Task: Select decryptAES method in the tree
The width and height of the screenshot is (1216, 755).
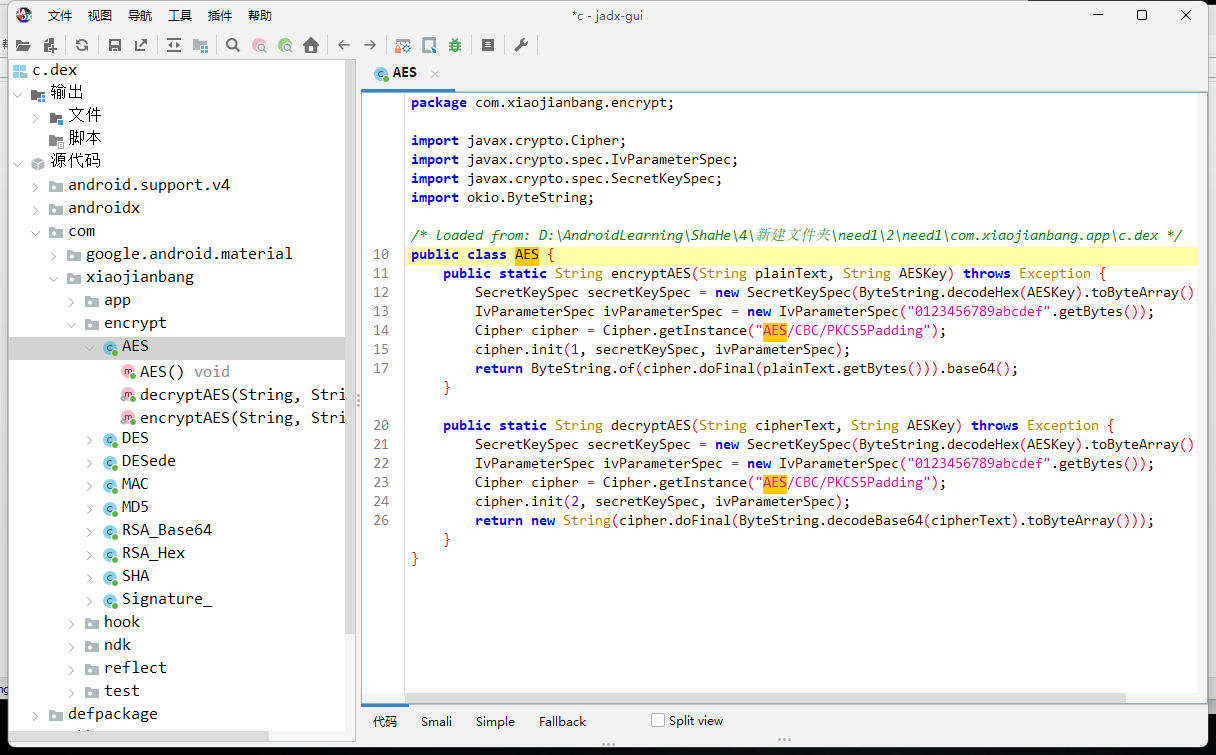Action: tap(240, 395)
